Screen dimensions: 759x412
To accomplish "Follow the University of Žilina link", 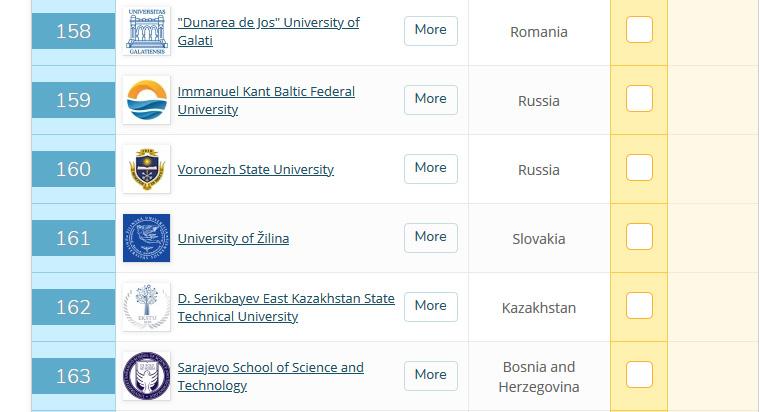I will pyautogui.click(x=233, y=239).
